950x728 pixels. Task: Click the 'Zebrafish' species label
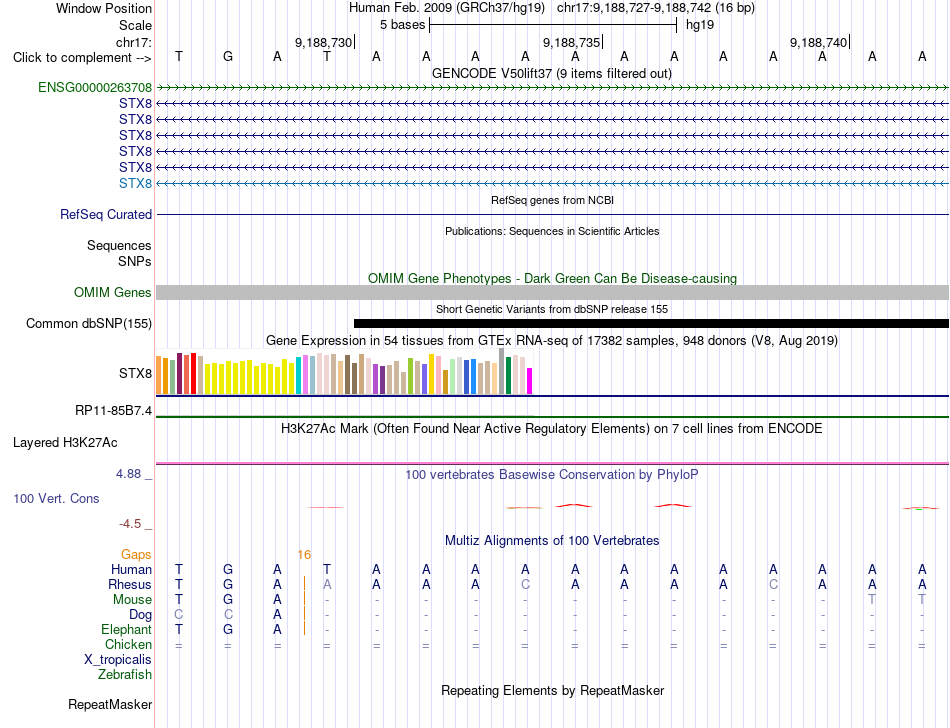point(125,674)
